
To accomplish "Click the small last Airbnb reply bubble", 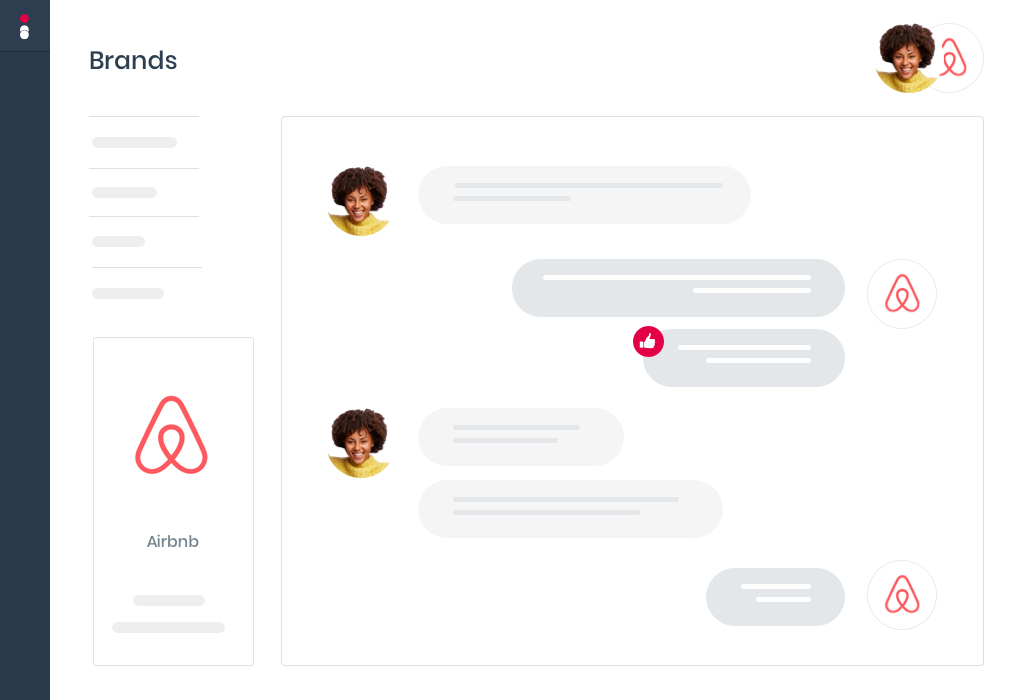I will [x=775, y=597].
